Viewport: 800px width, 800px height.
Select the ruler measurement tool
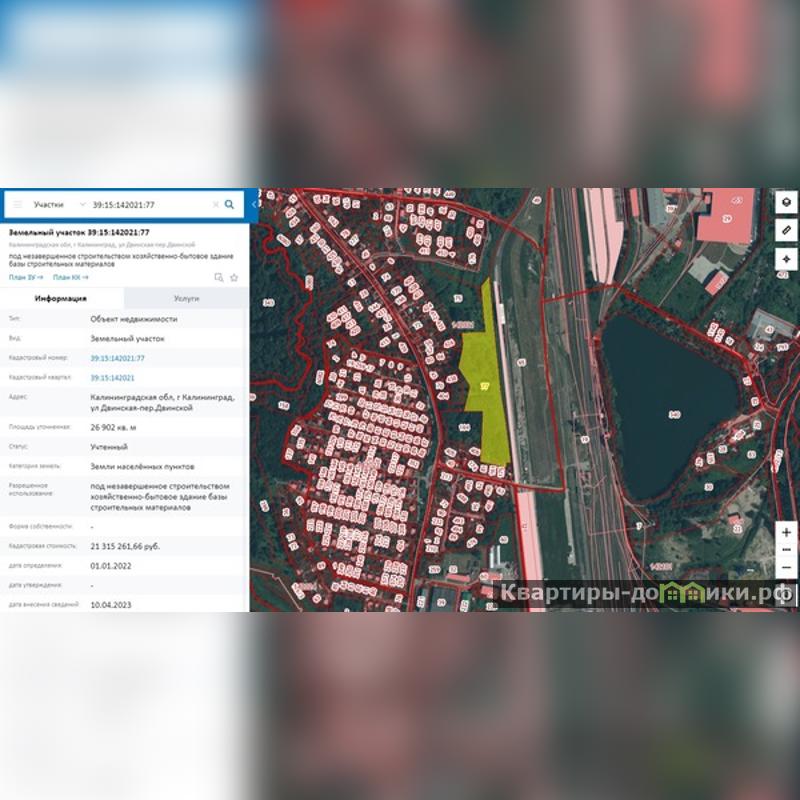786,230
